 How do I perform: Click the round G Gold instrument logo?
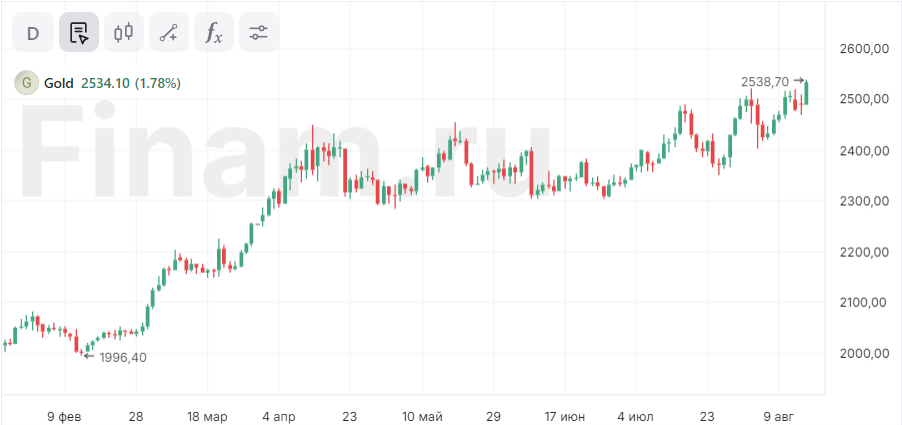click(x=26, y=83)
